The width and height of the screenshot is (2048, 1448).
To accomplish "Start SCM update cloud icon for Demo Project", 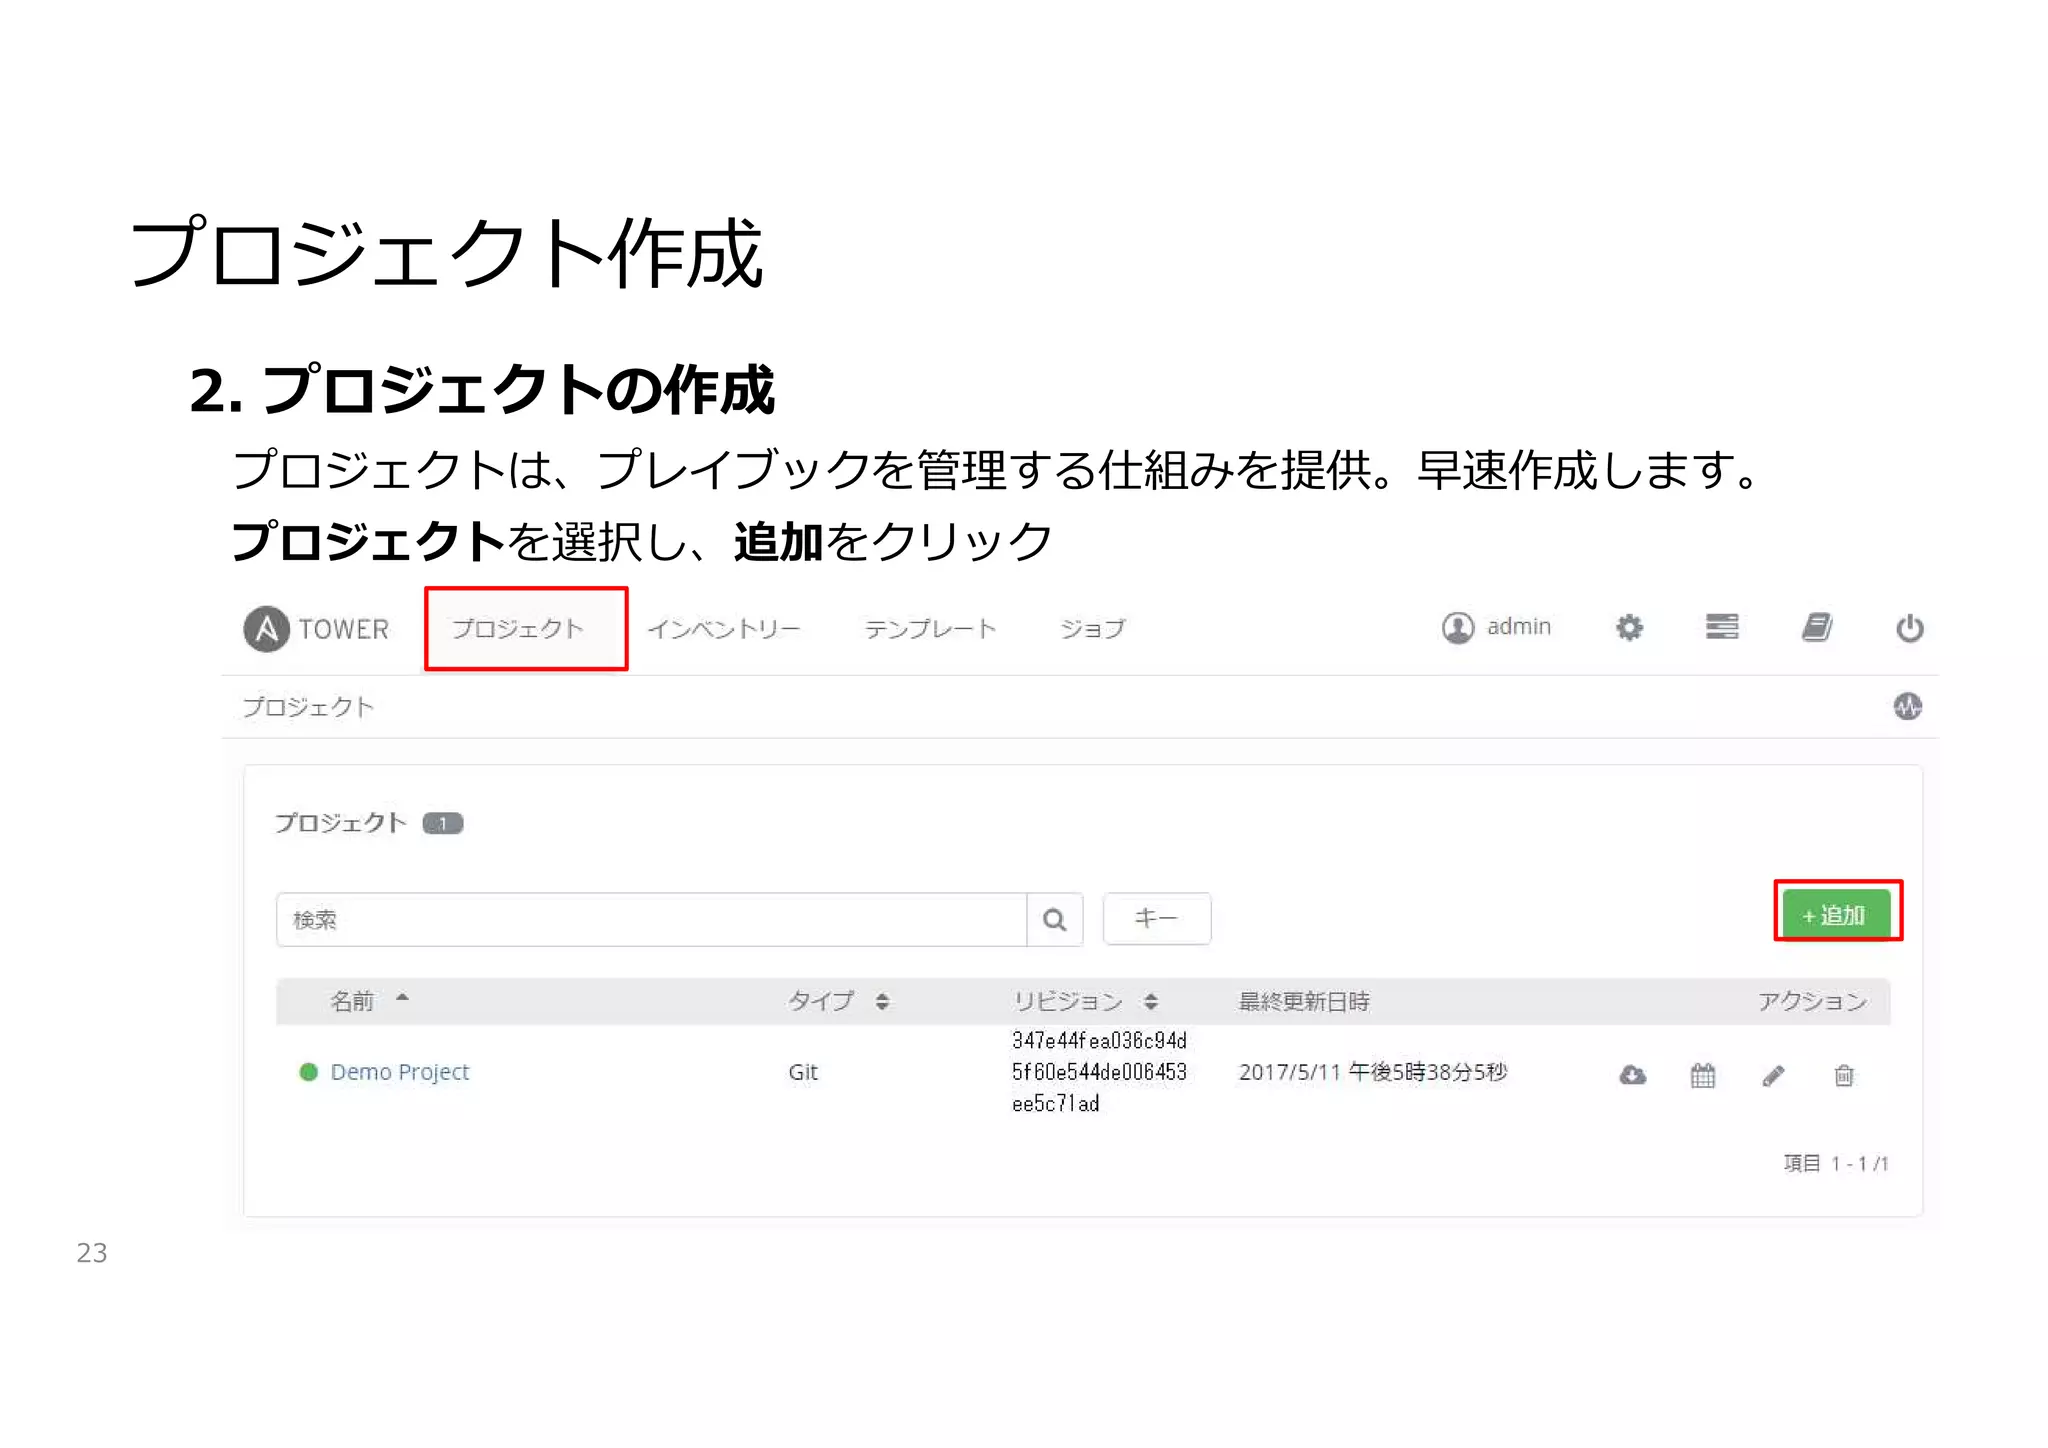I will [1633, 1075].
